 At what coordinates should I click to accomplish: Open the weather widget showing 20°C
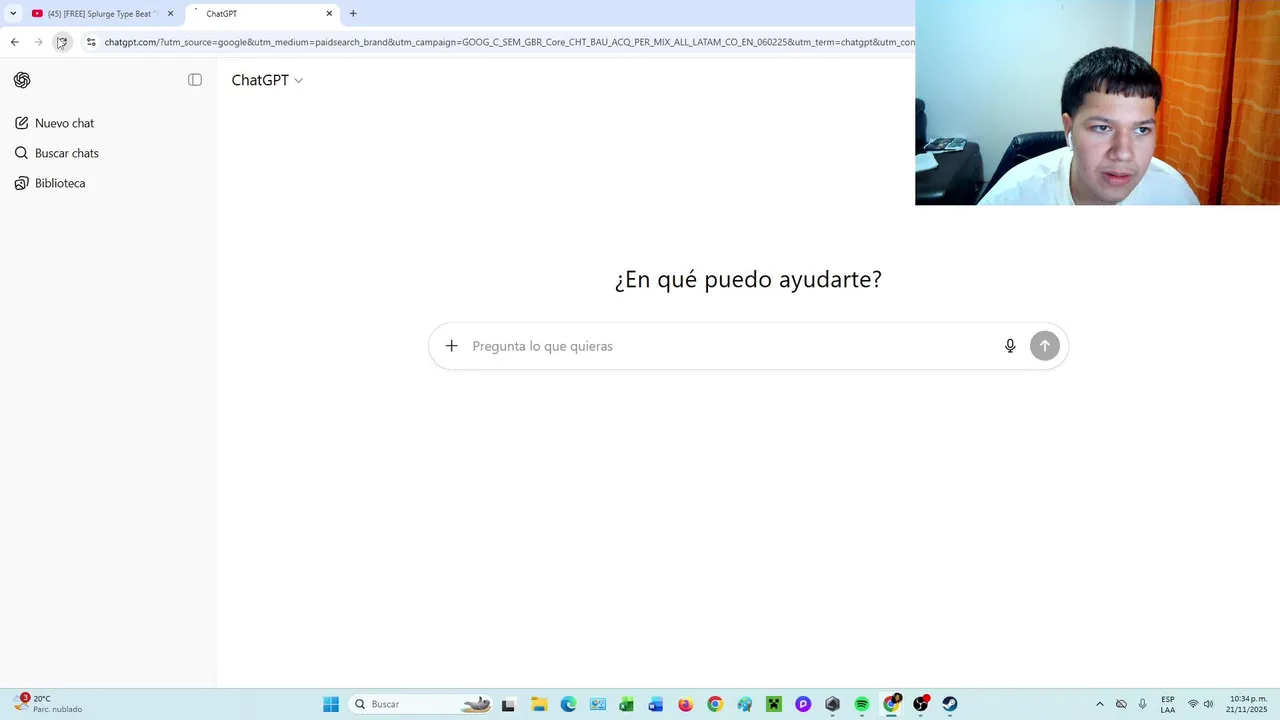[48, 704]
